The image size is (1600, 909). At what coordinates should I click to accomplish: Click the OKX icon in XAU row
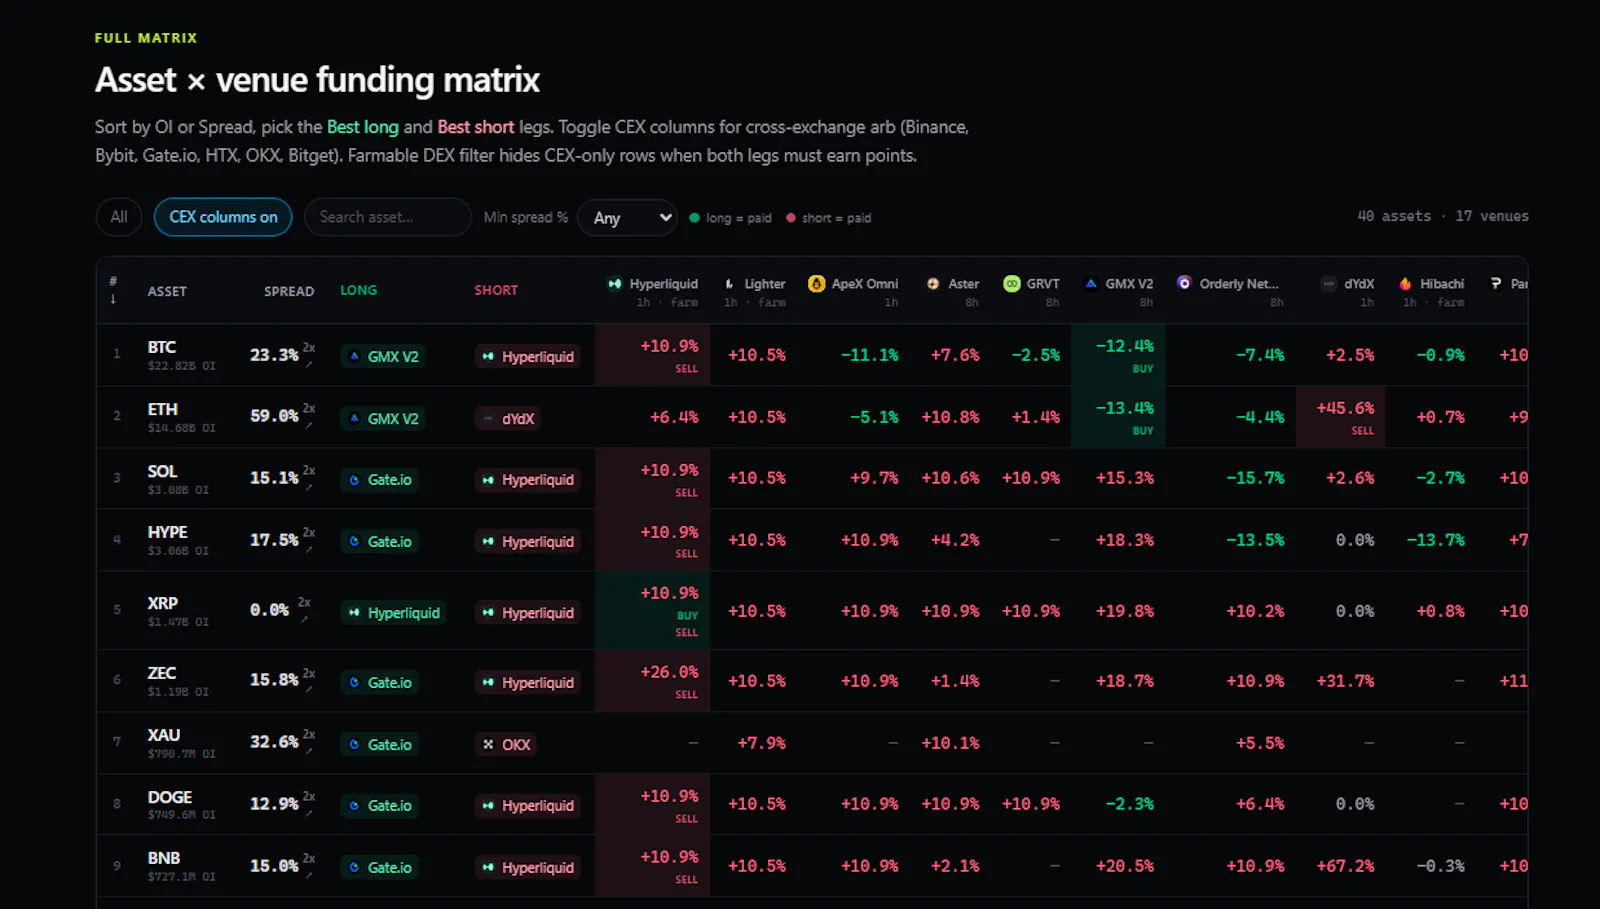tap(488, 744)
